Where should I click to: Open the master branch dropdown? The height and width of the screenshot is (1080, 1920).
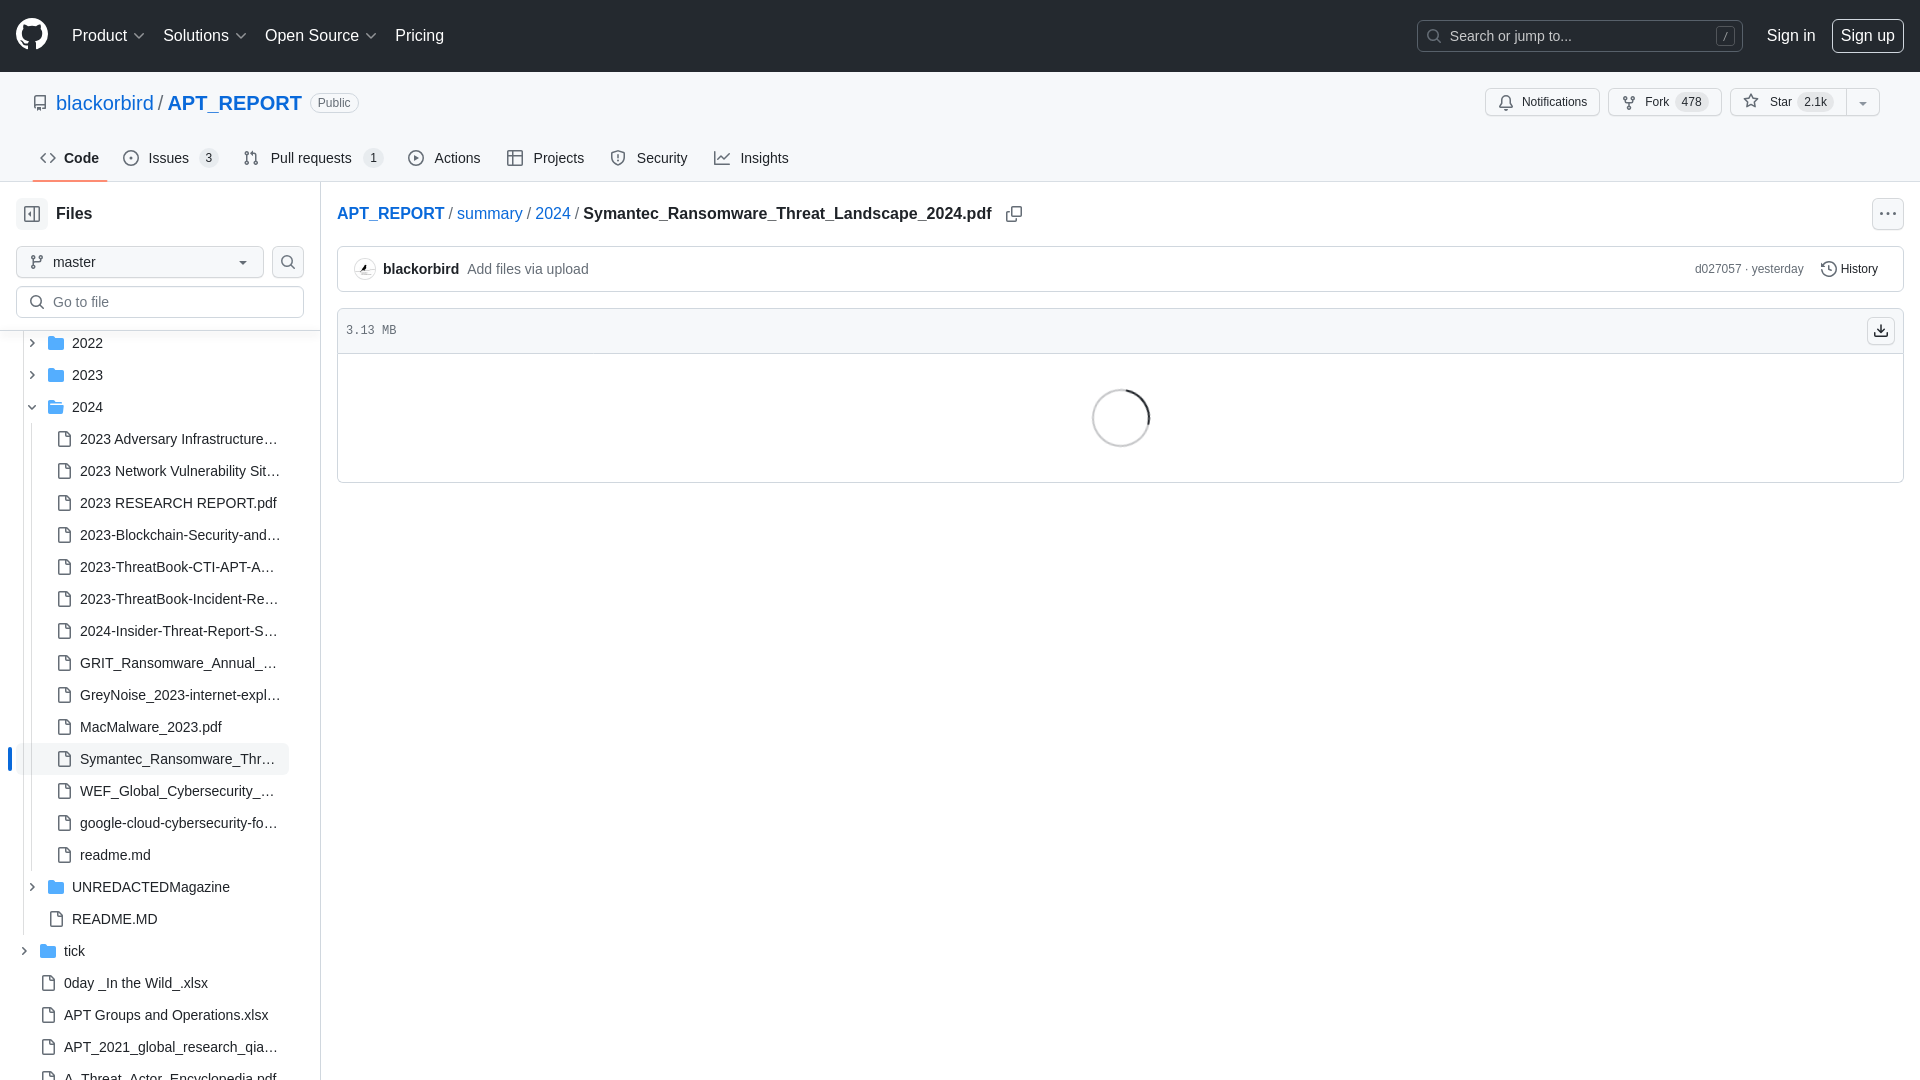(x=140, y=262)
